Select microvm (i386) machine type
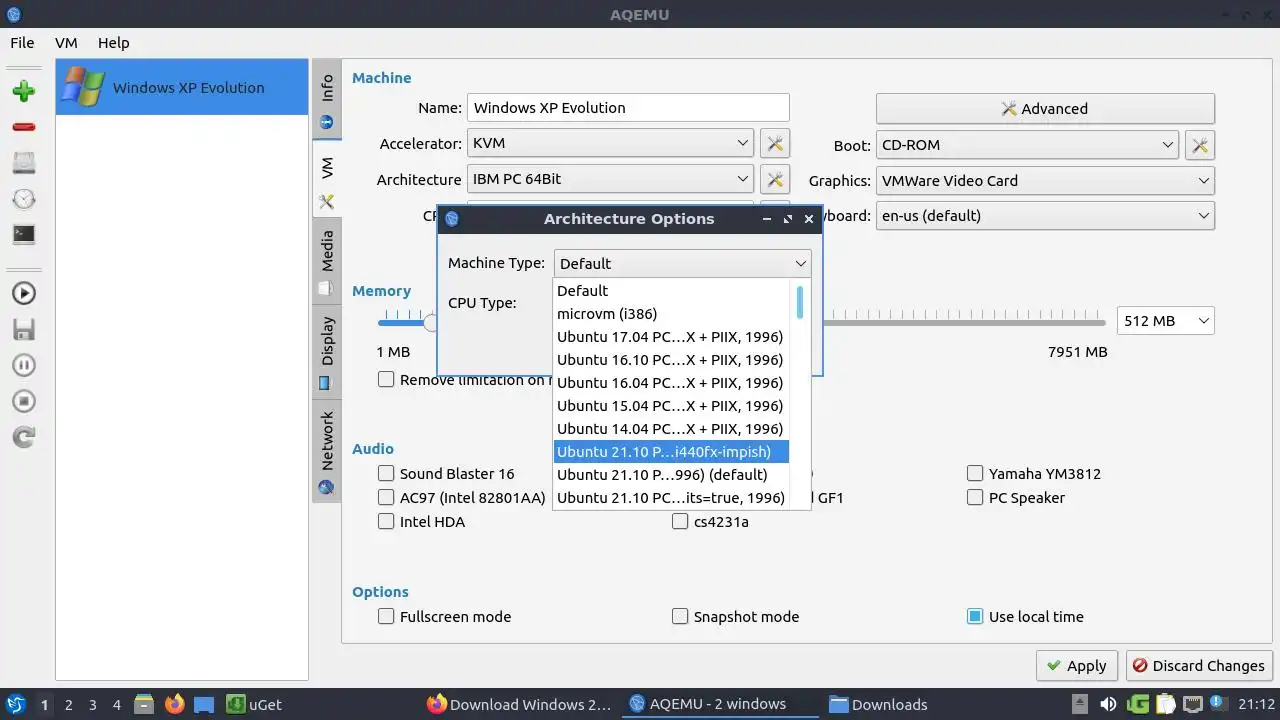Image resolution: width=1280 pixels, height=720 pixels. point(672,314)
